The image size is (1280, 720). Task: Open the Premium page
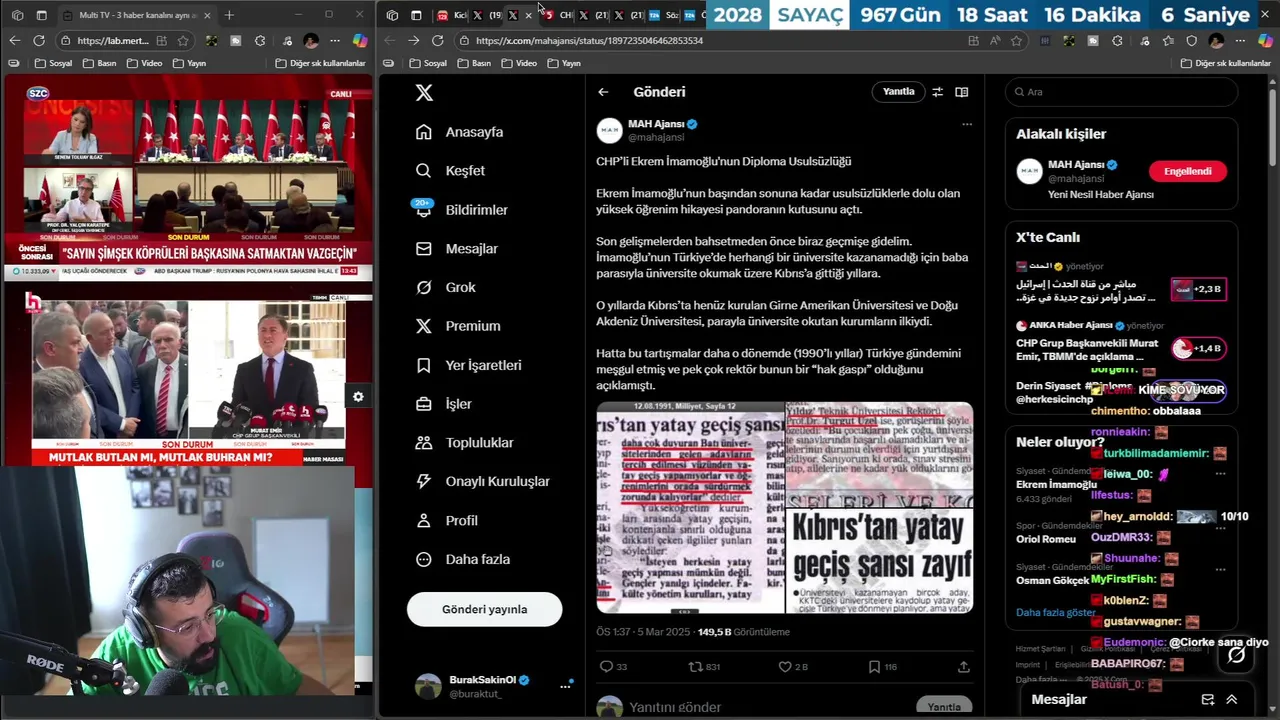point(458,326)
